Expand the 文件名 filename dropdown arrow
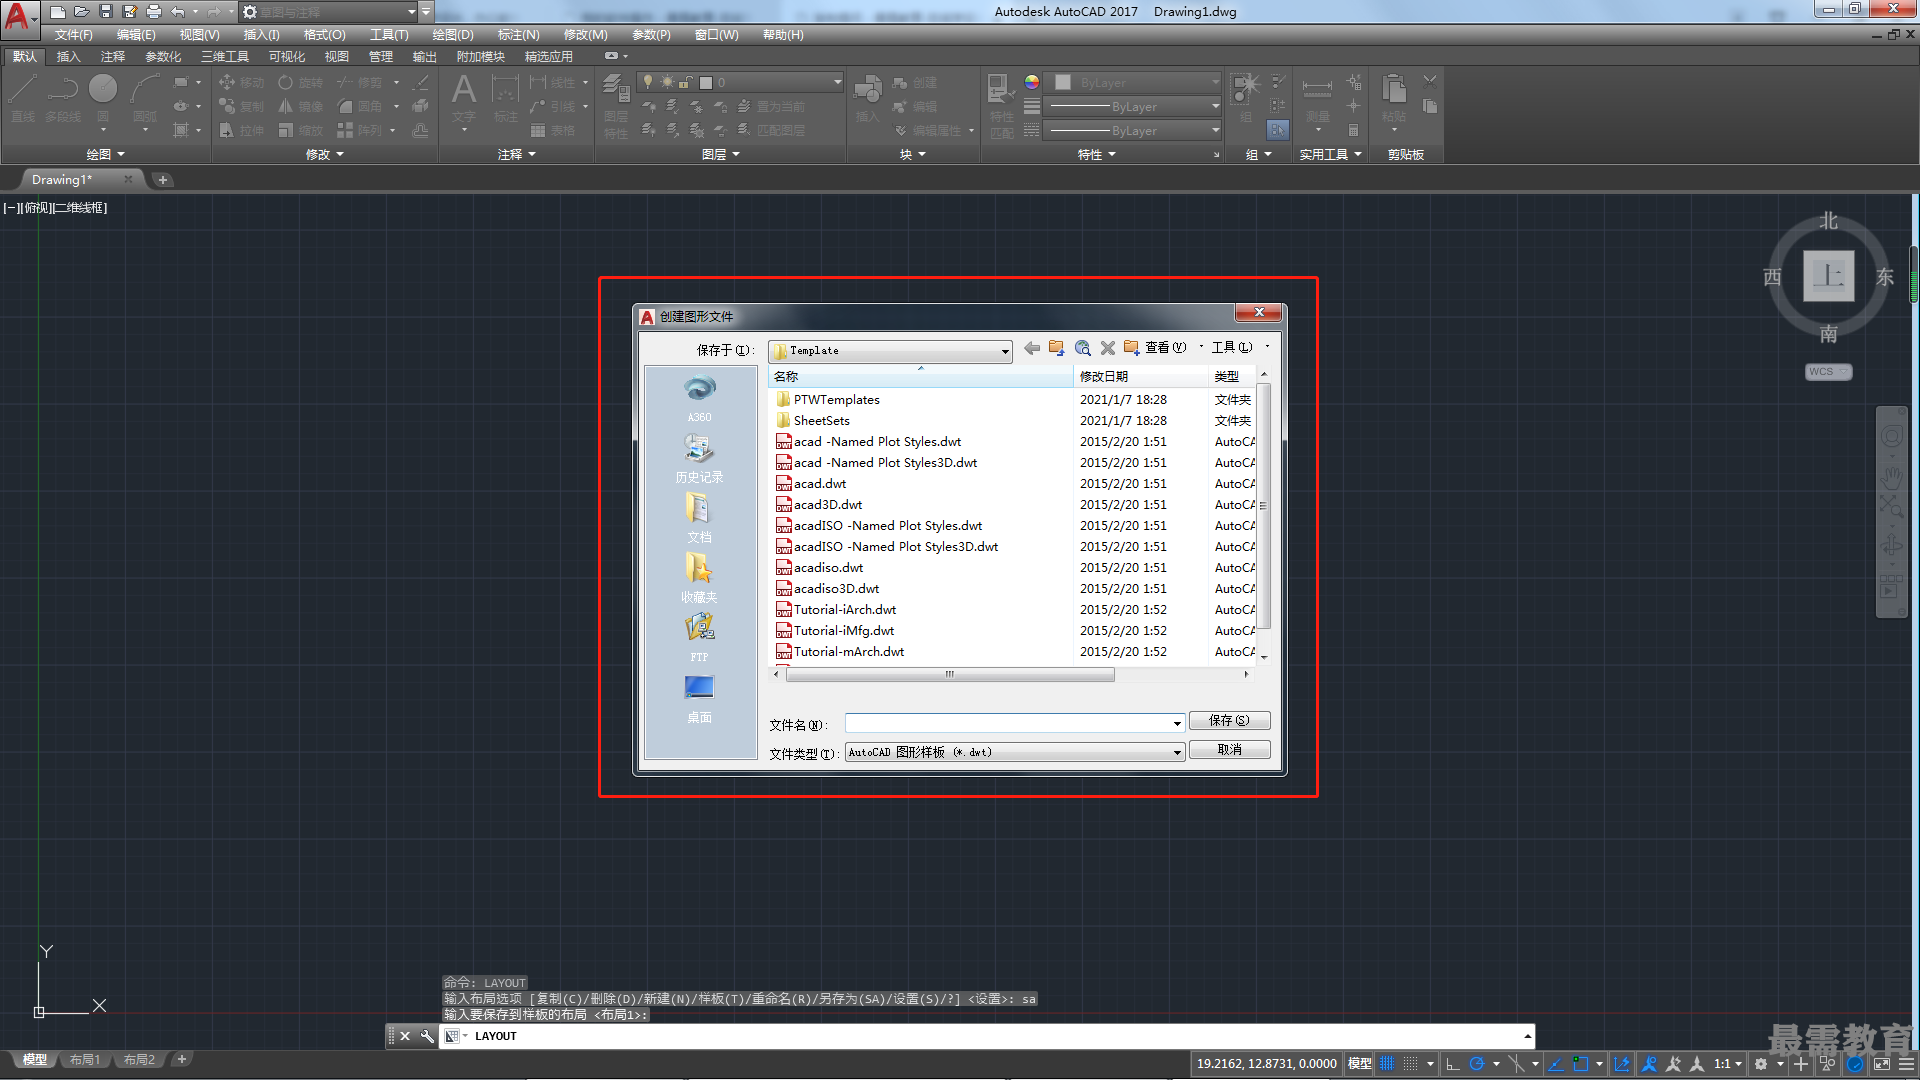This screenshot has width=1920, height=1080. coord(1177,723)
